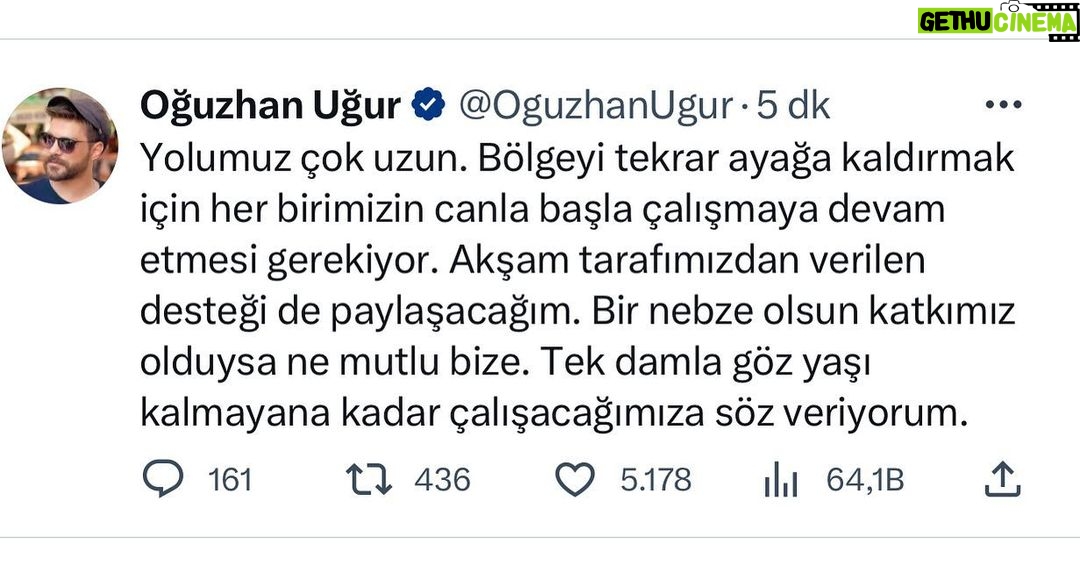
Task: Select the 436 retweets count
Action: click(442, 480)
